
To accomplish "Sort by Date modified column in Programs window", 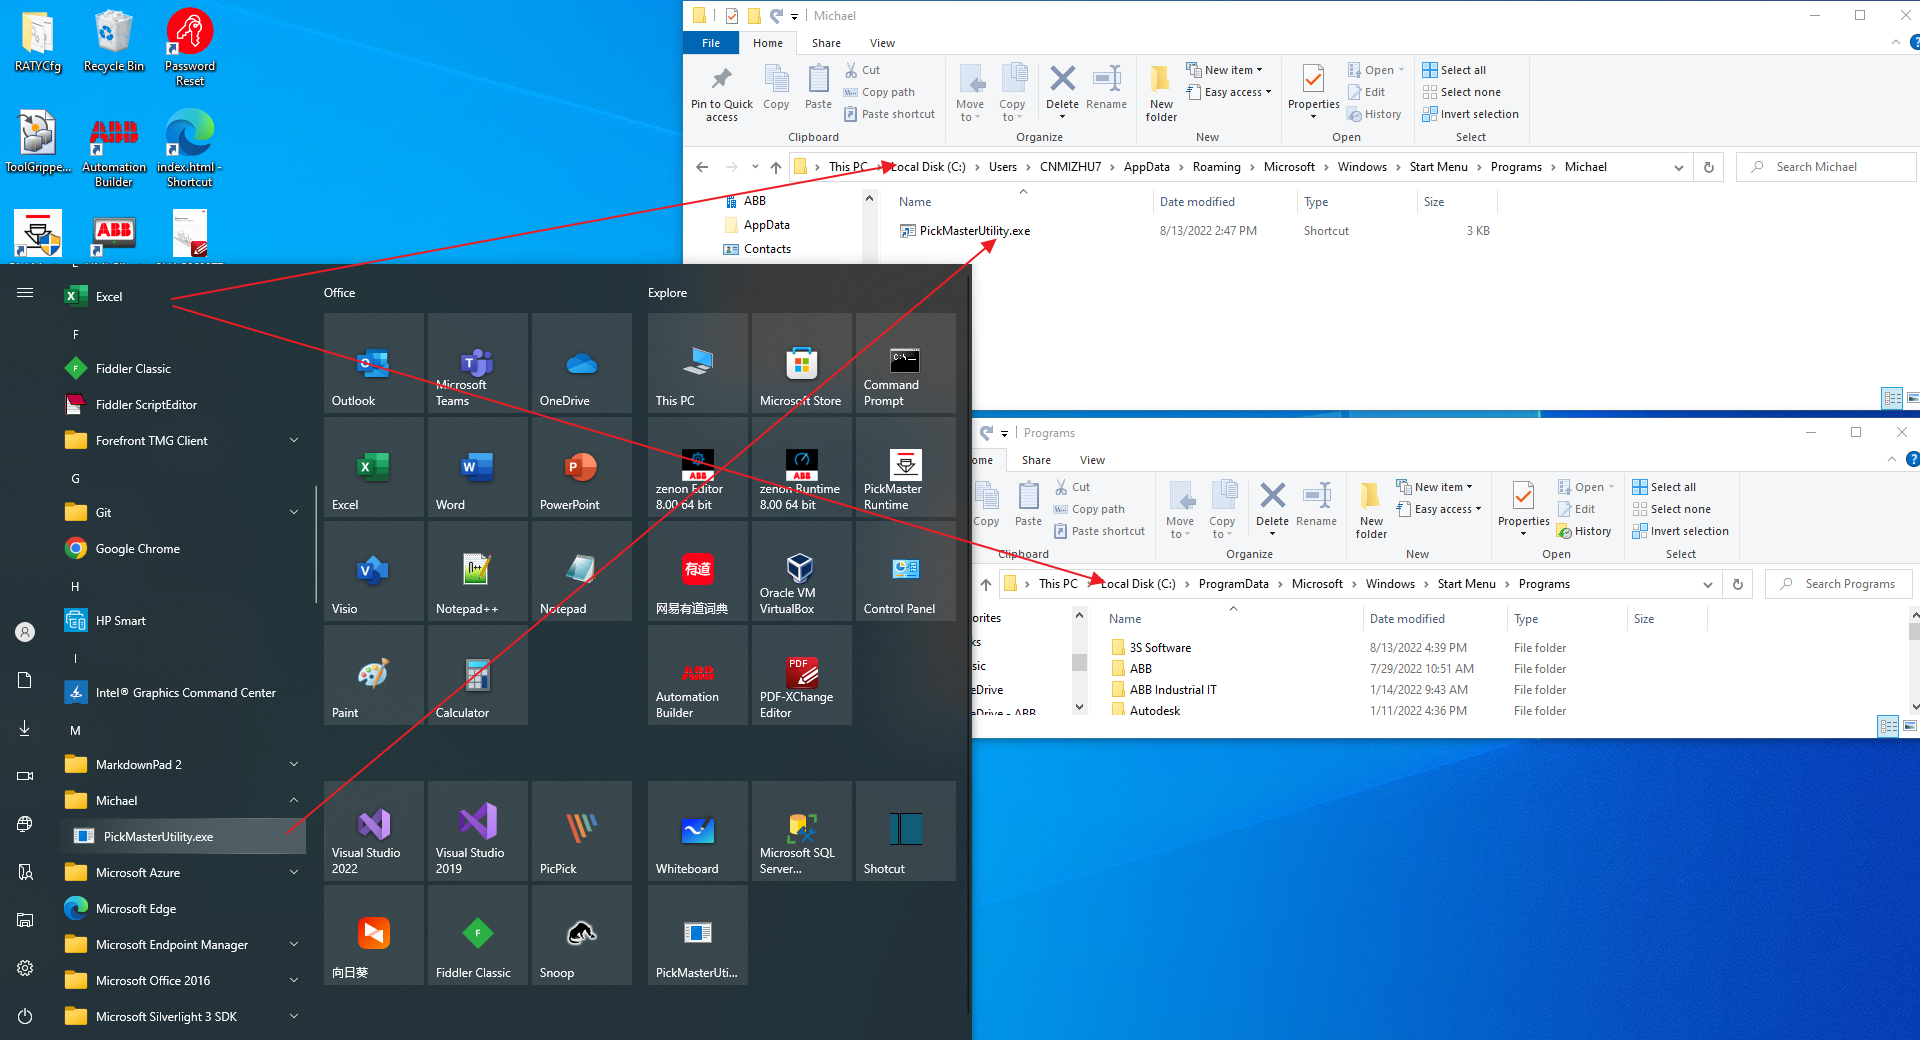I will pyautogui.click(x=1407, y=619).
